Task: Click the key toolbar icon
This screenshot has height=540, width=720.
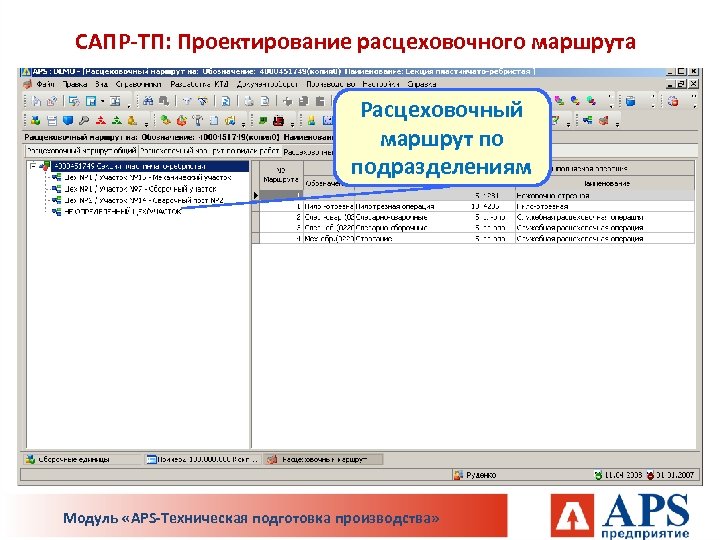Action: pyautogui.click(x=84, y=120)
